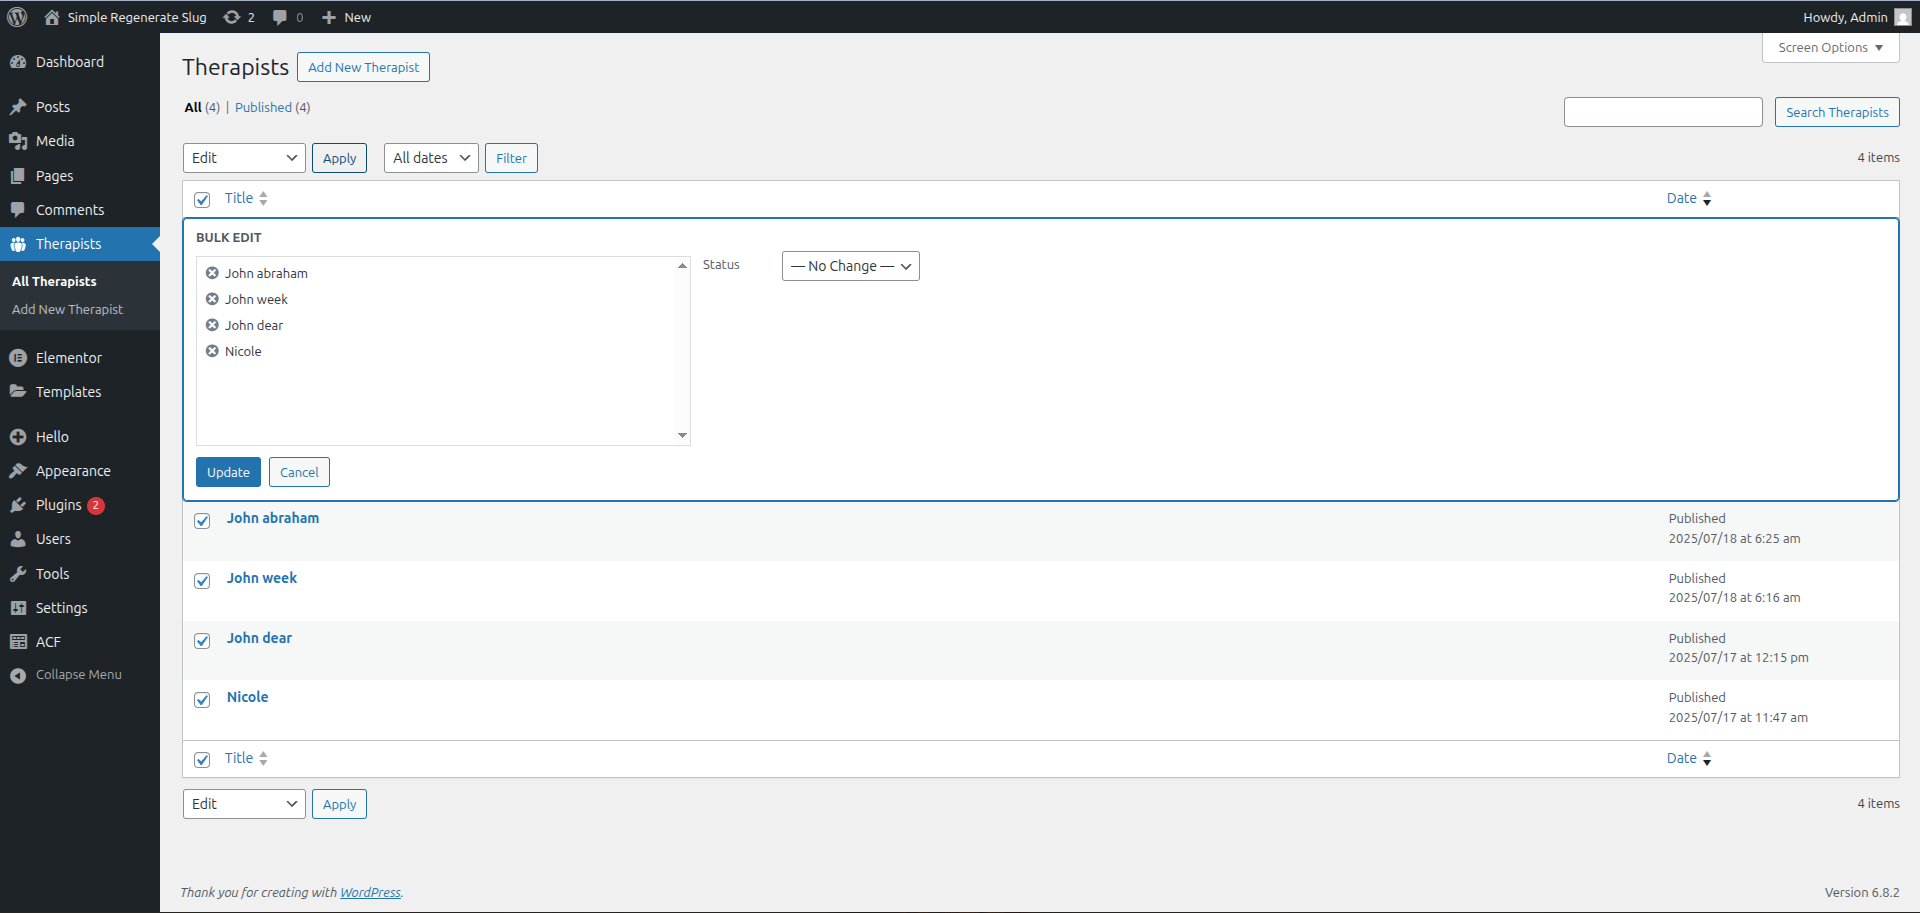Remove John dear from bulk edit list
Image resolution: width=1920 pixels, height=913 pixels.
(212, 325)
